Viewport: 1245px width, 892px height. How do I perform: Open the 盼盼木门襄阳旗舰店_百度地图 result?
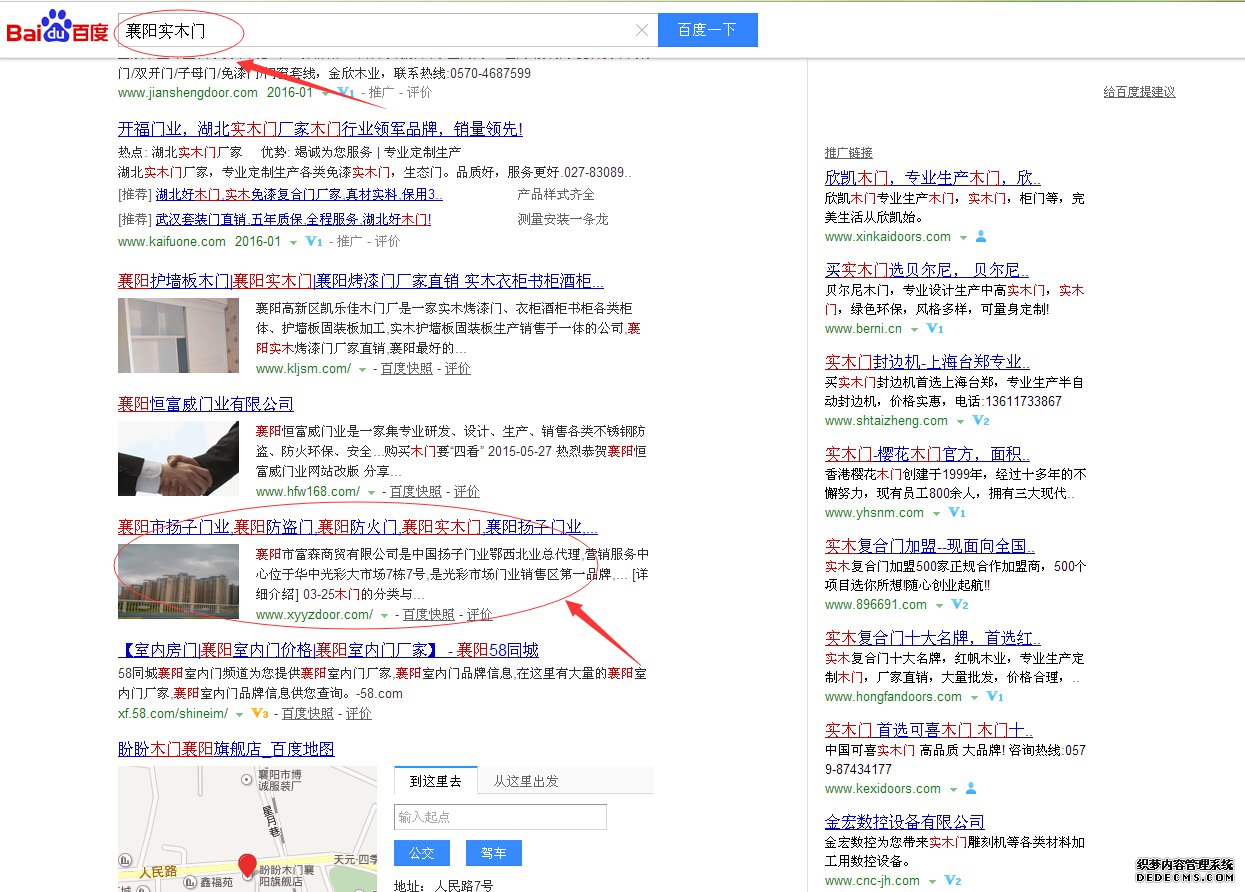(226, 749)
